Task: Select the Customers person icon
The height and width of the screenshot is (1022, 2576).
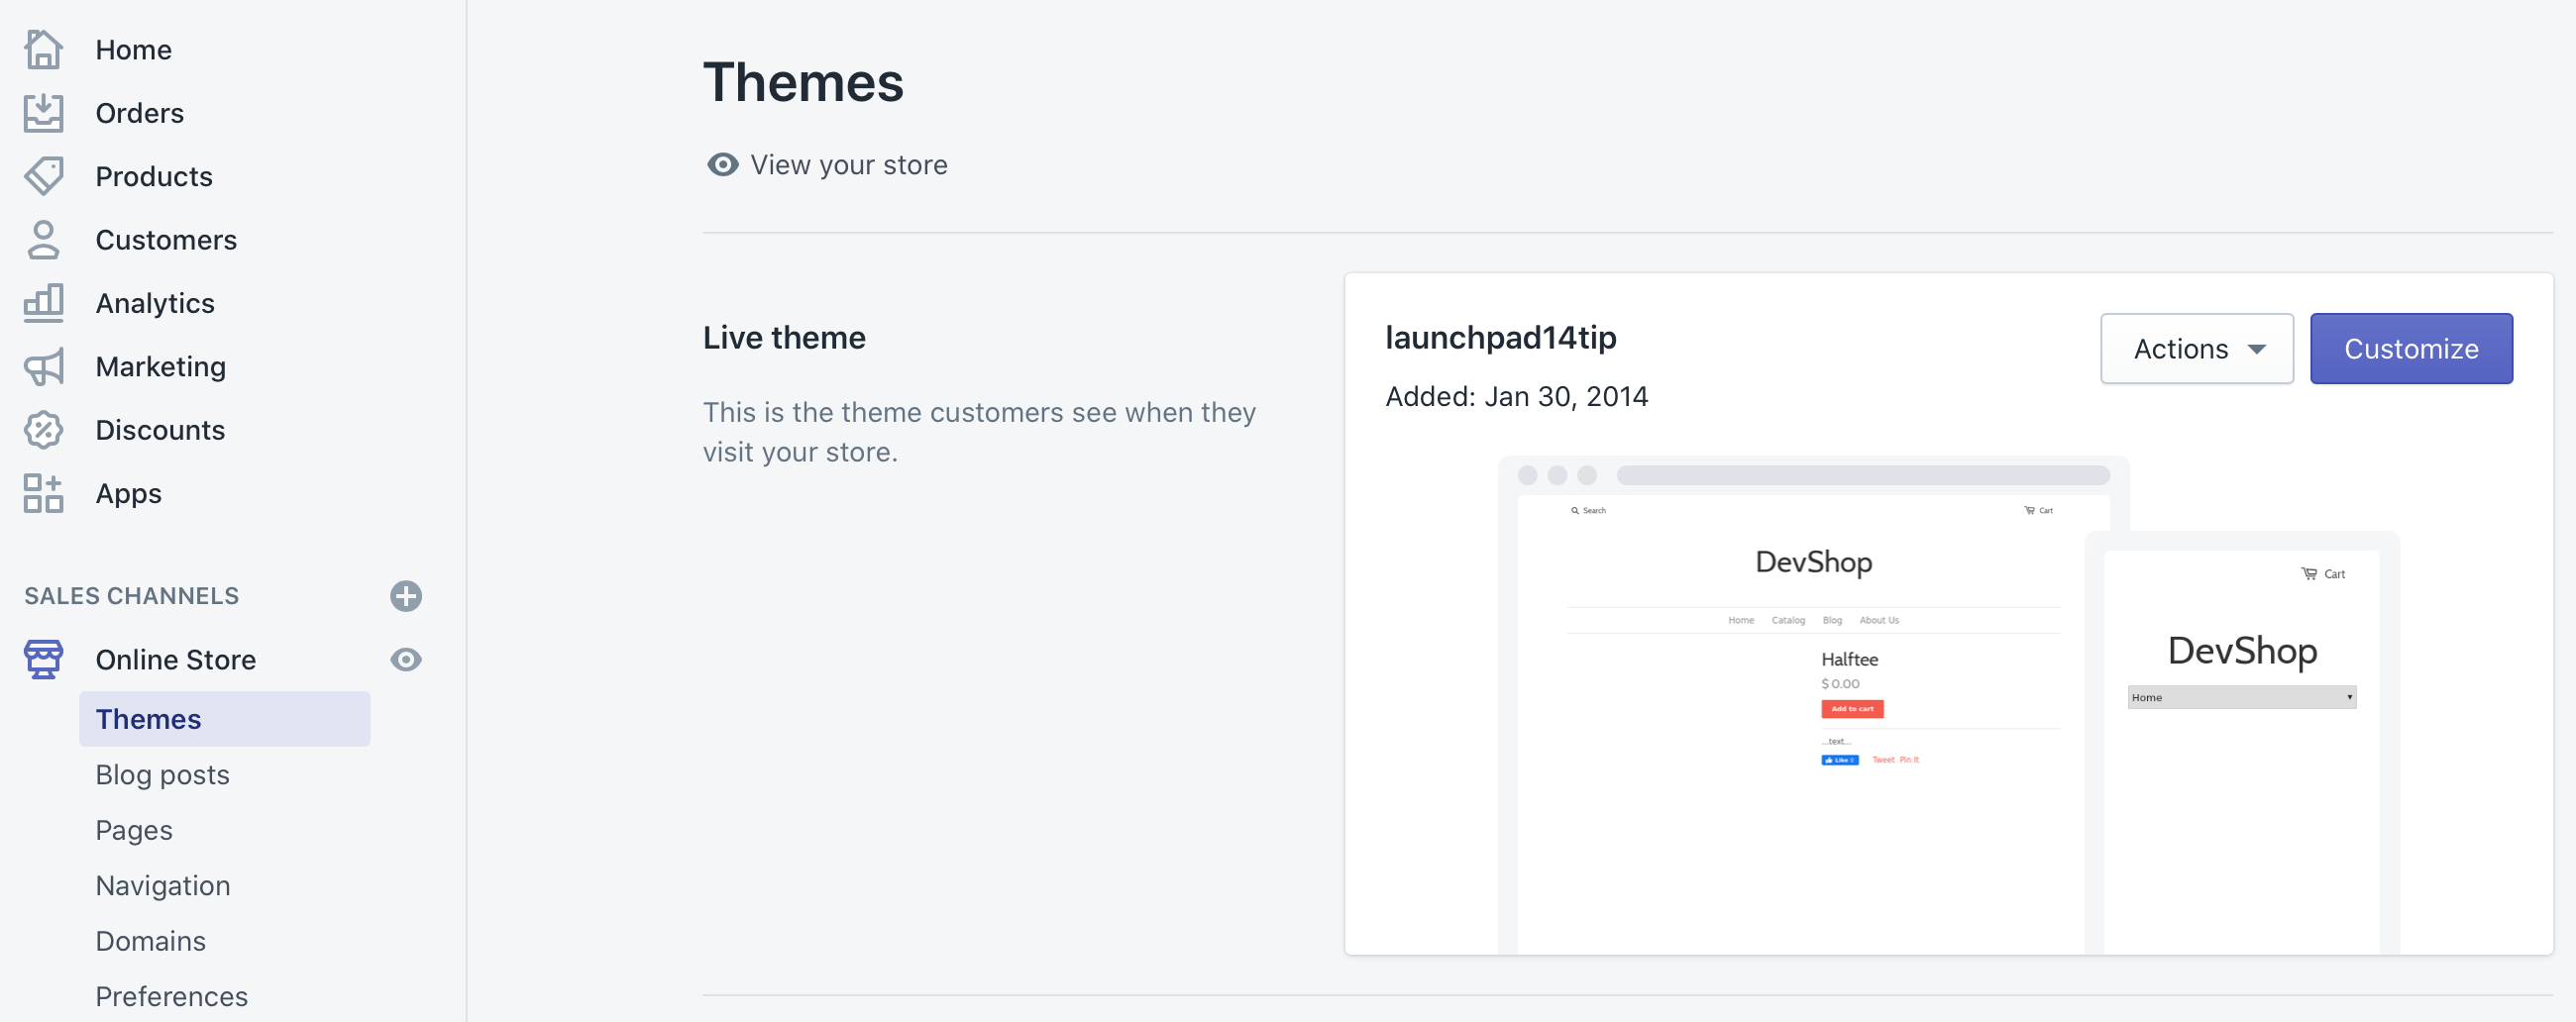Action: pos(43,240)
